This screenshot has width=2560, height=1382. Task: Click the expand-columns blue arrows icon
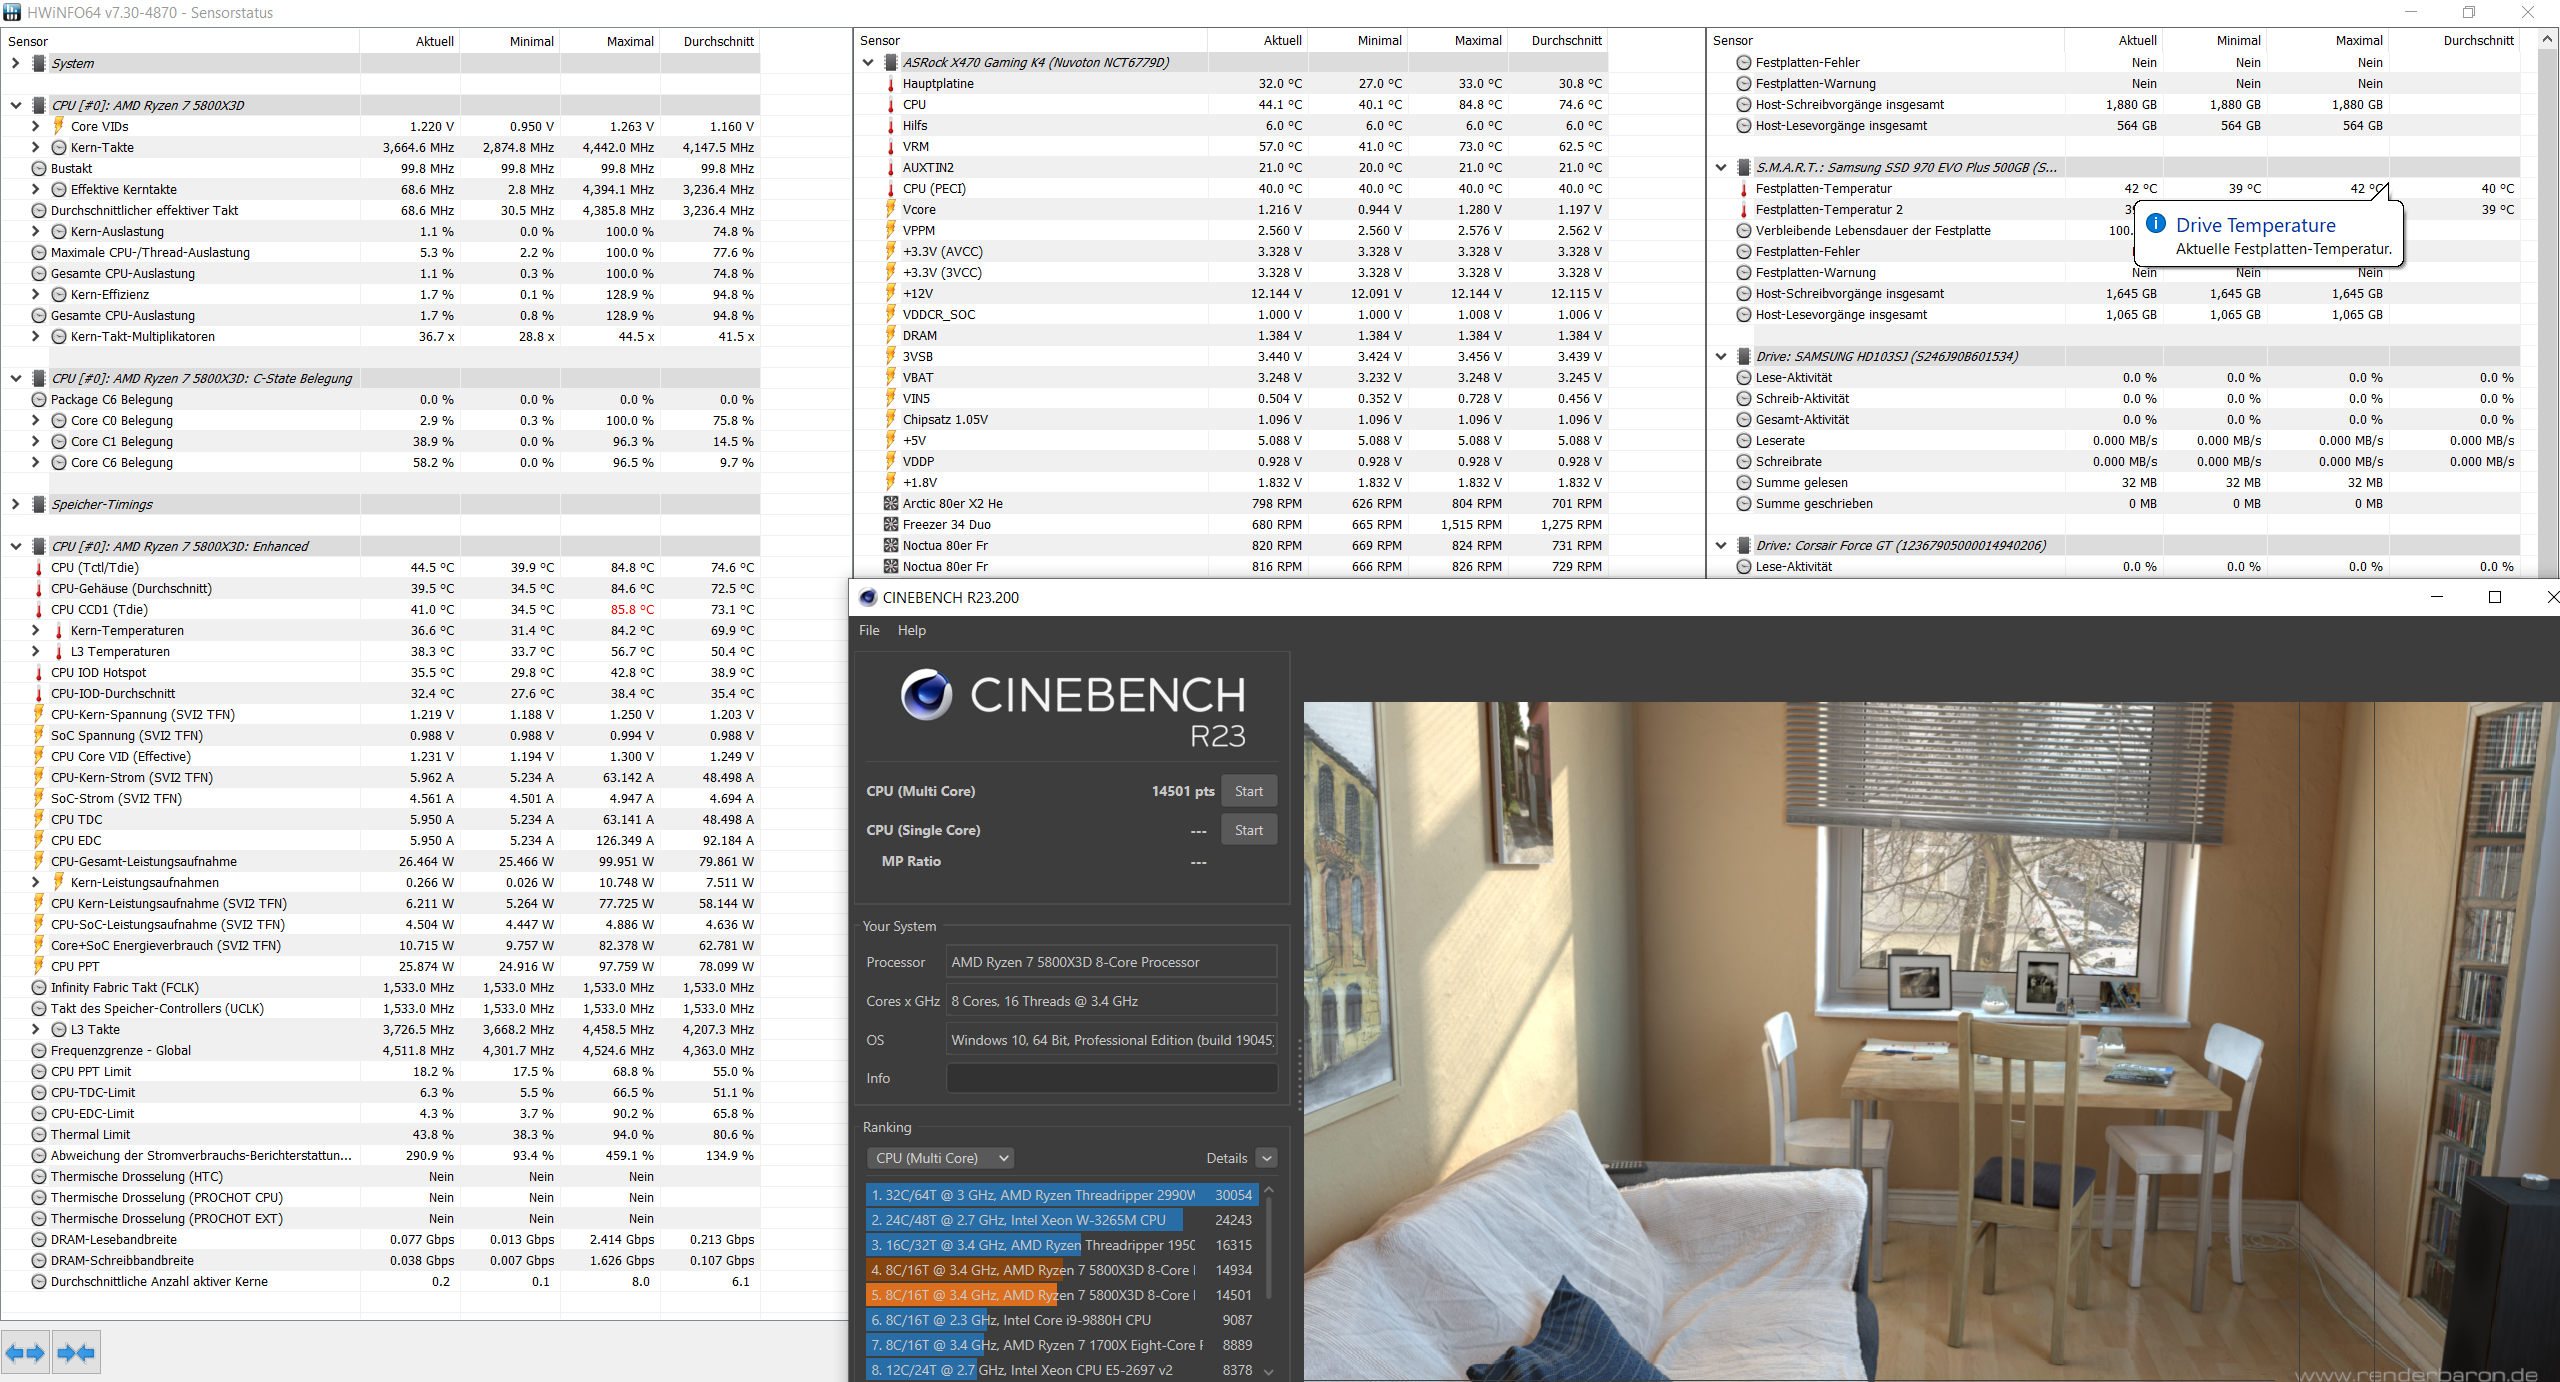(x=25, y=1353)
